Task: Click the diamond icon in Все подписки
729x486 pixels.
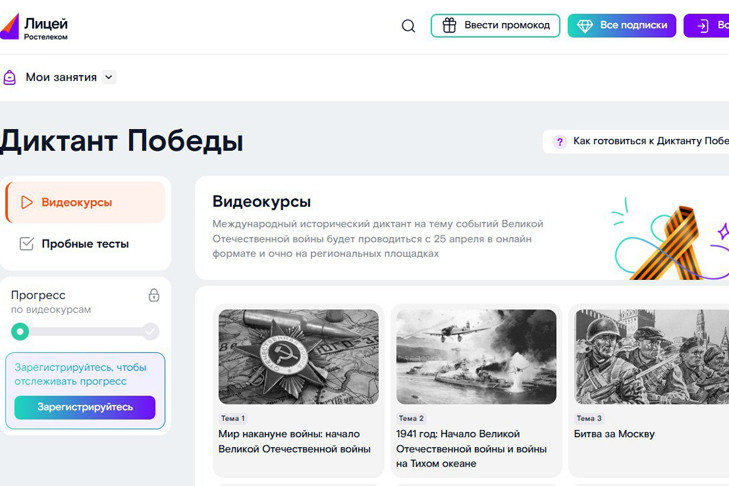Action: (x=585, y=26)
